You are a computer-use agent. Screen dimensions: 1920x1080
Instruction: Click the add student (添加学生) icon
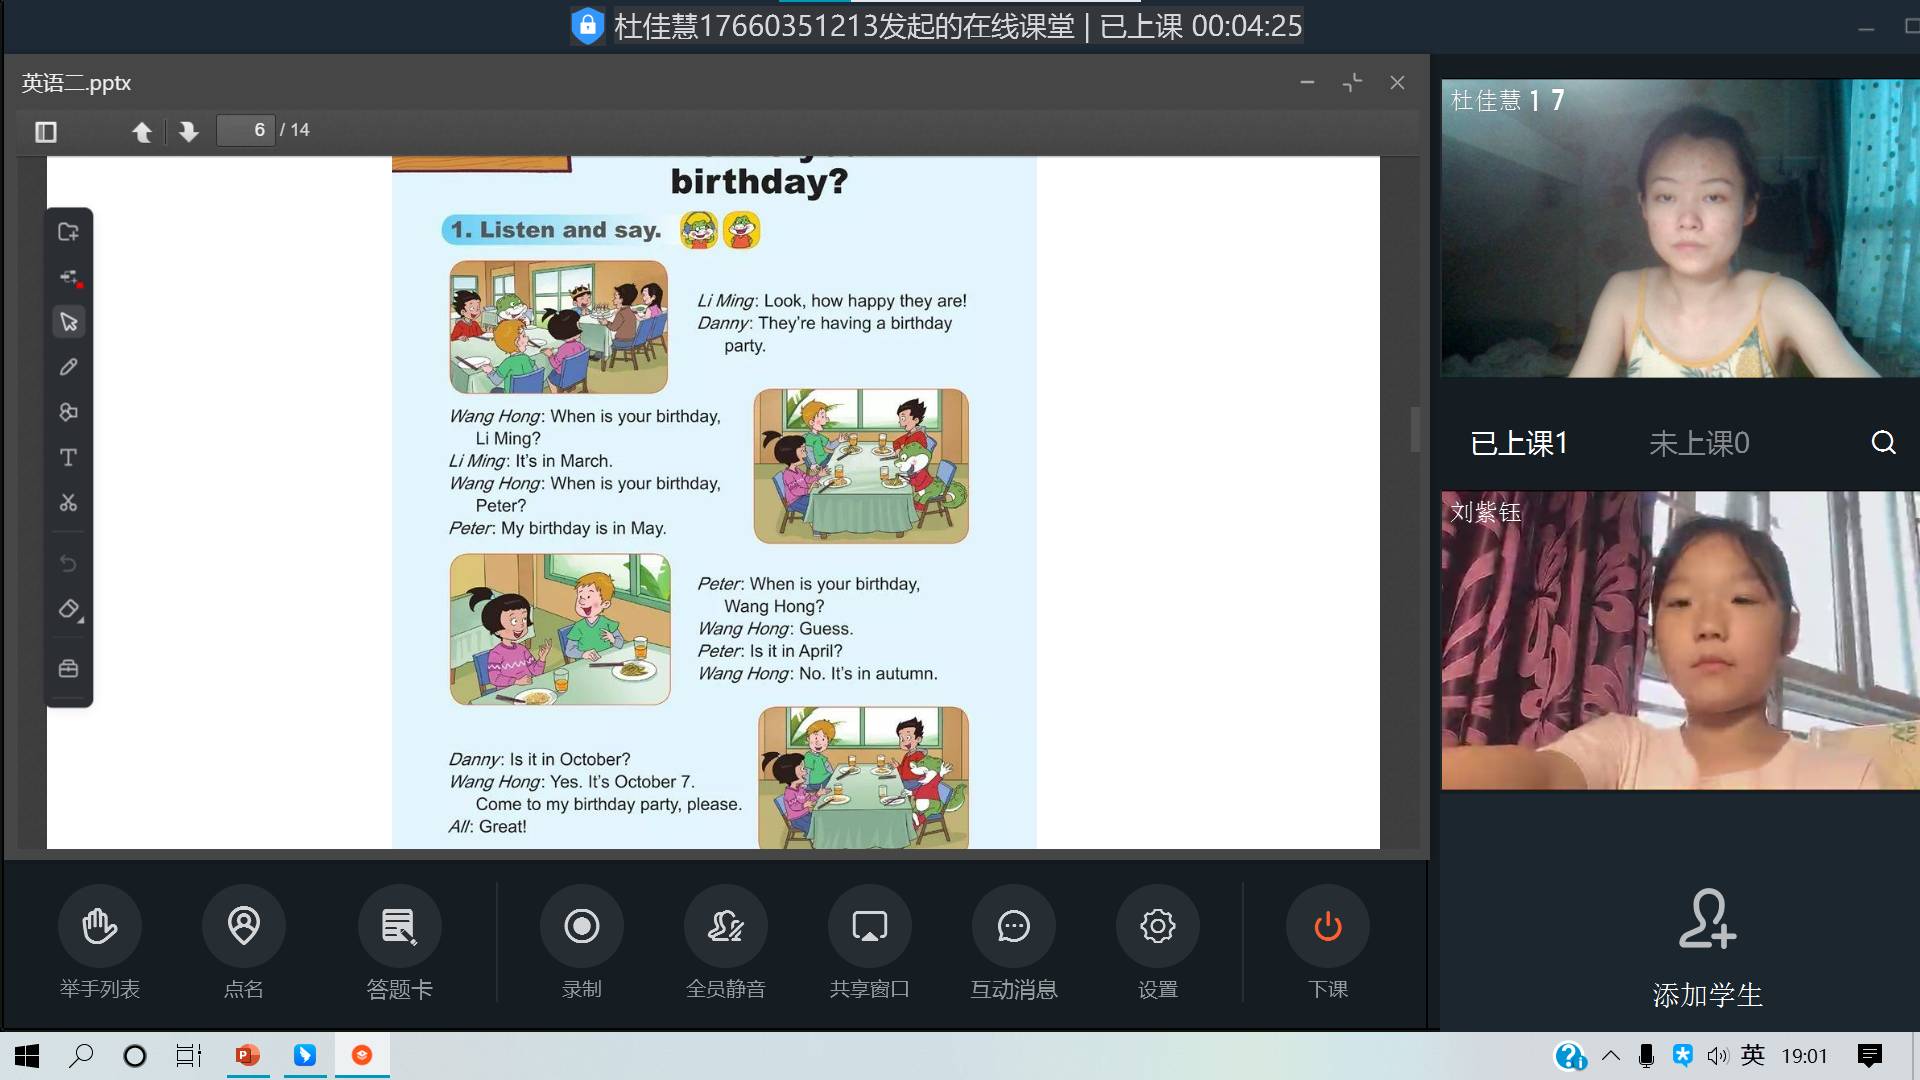pyautogui.click(x=1707, y=918)
